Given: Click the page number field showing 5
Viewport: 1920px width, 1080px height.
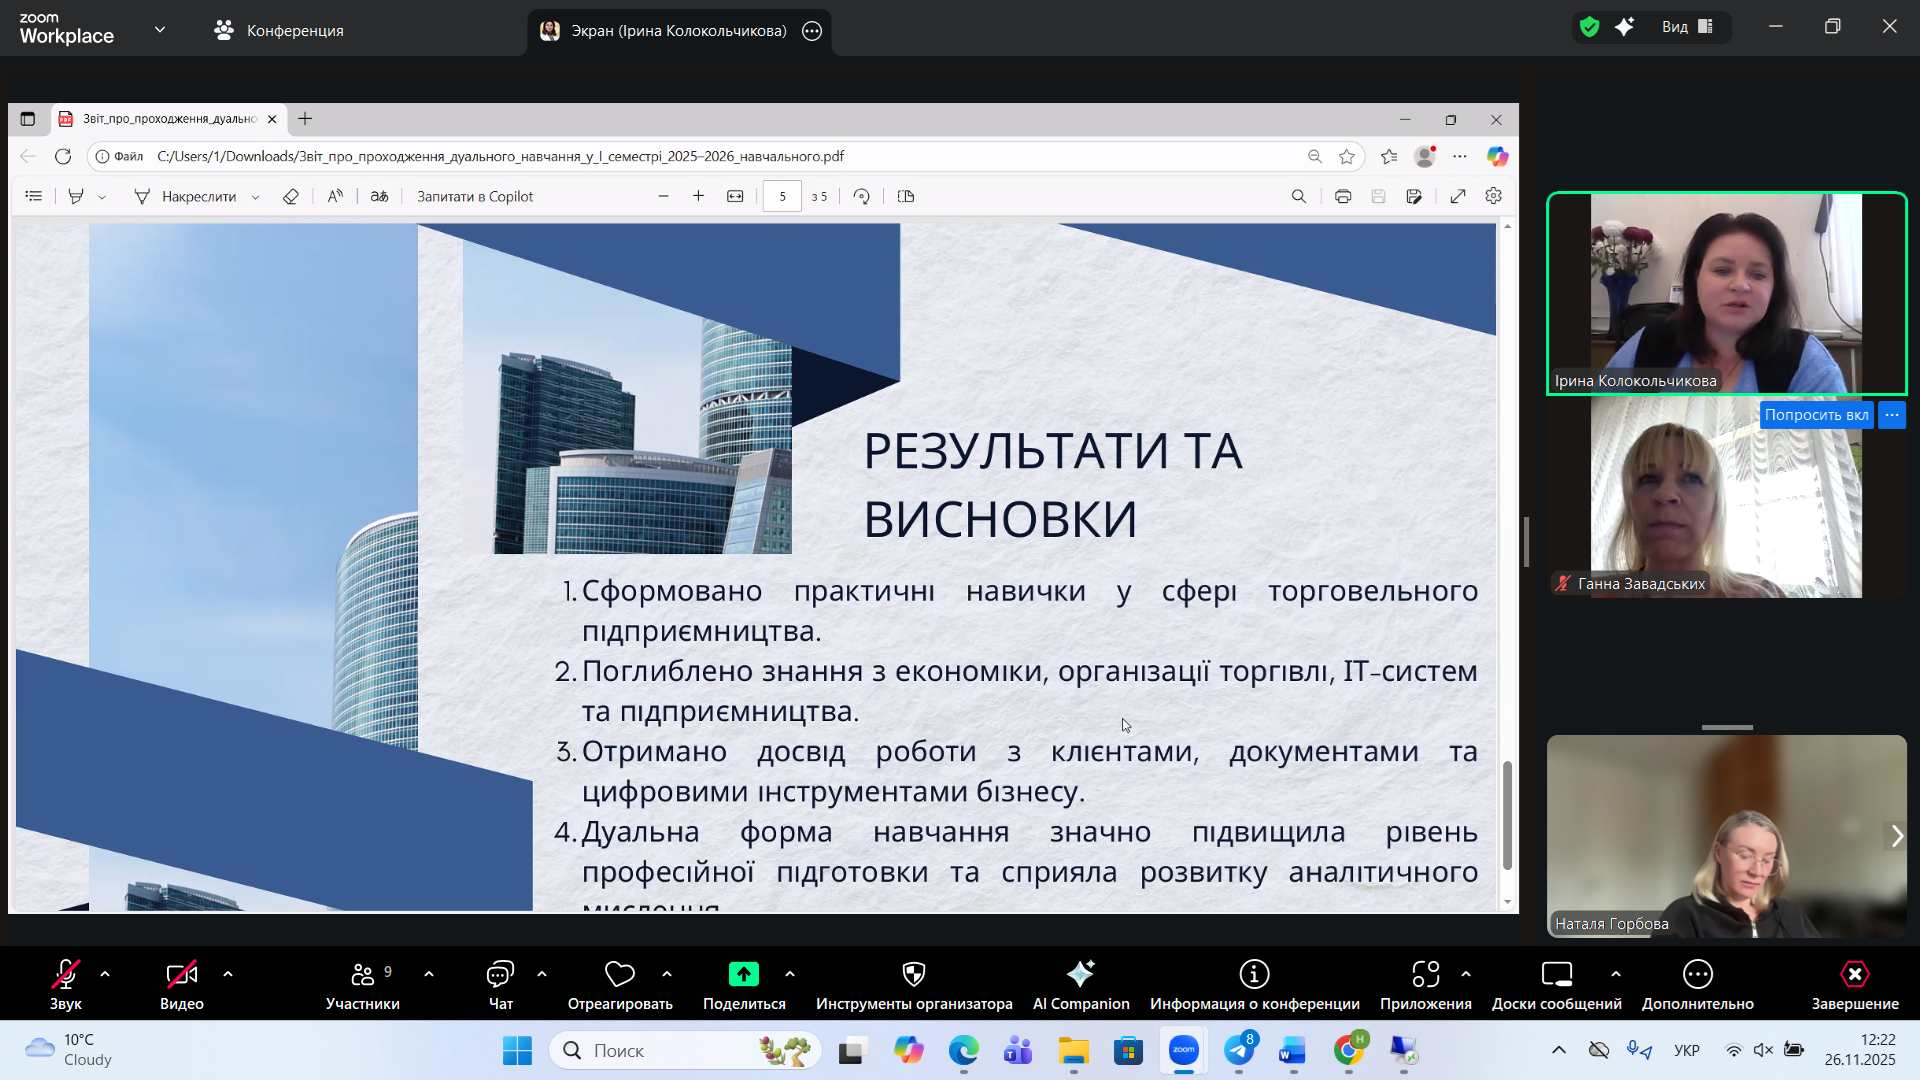Looking at the screenshot, I should [x=782, y=196].
